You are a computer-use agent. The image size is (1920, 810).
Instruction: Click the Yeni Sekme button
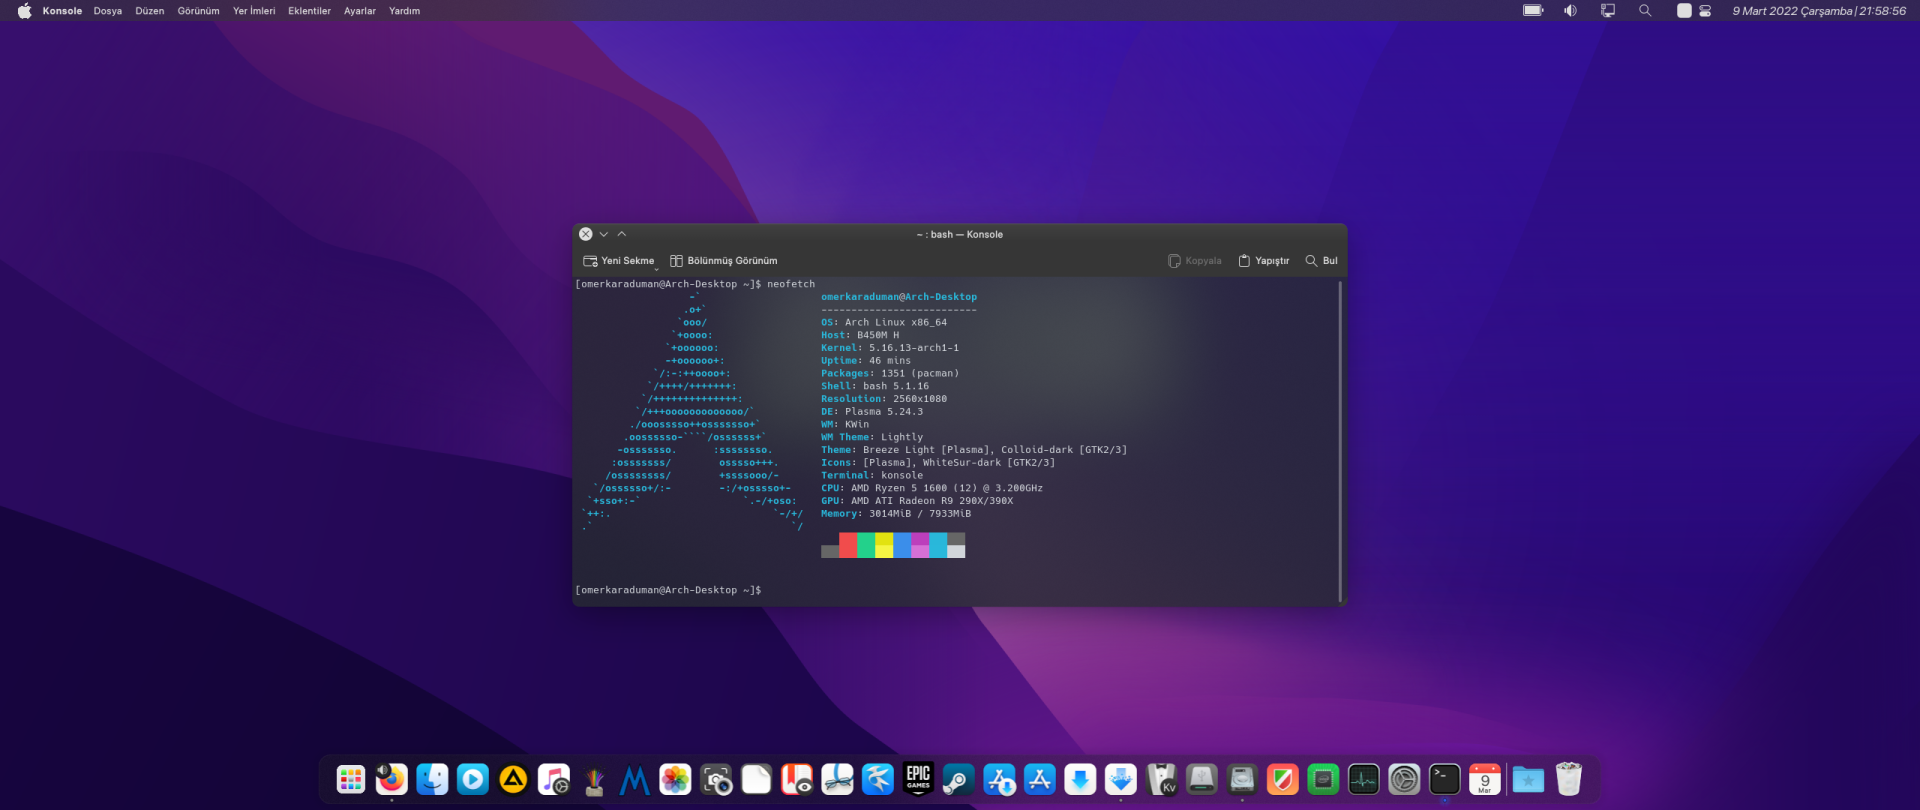(618, 261)
